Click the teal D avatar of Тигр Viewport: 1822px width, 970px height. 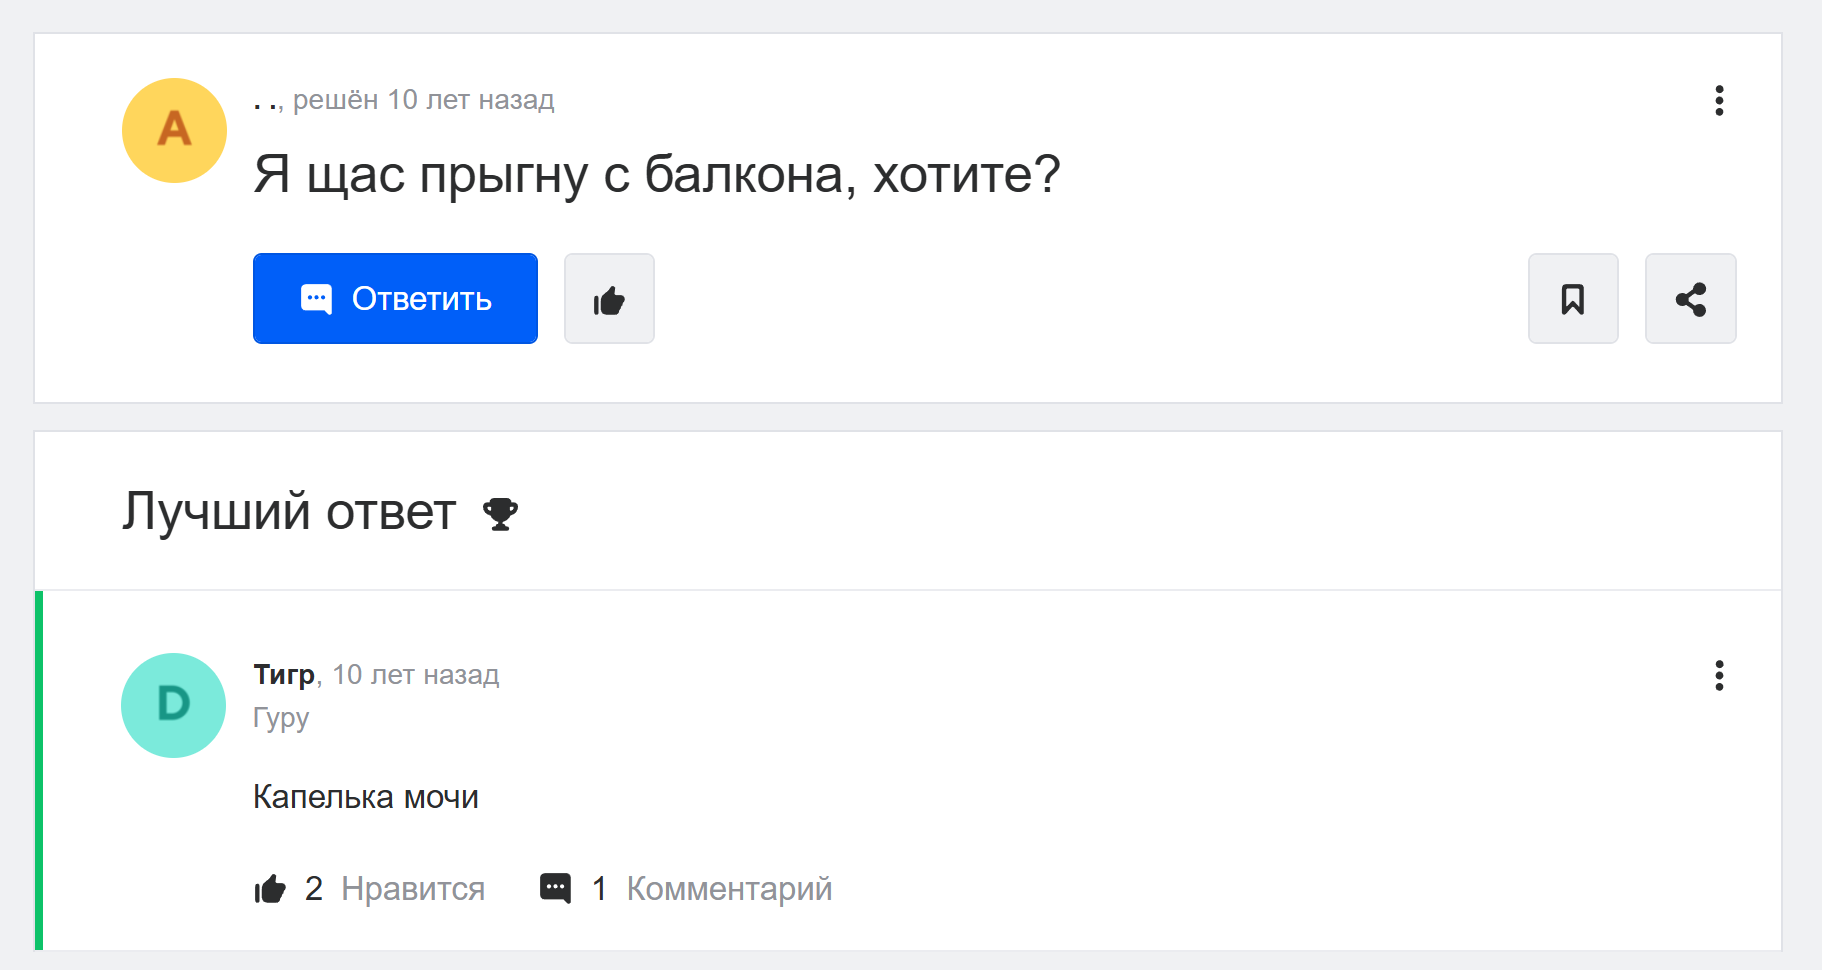click(174, 705)
